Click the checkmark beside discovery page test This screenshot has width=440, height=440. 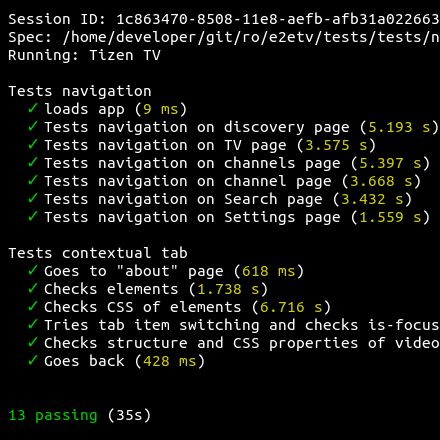point(33,126)
